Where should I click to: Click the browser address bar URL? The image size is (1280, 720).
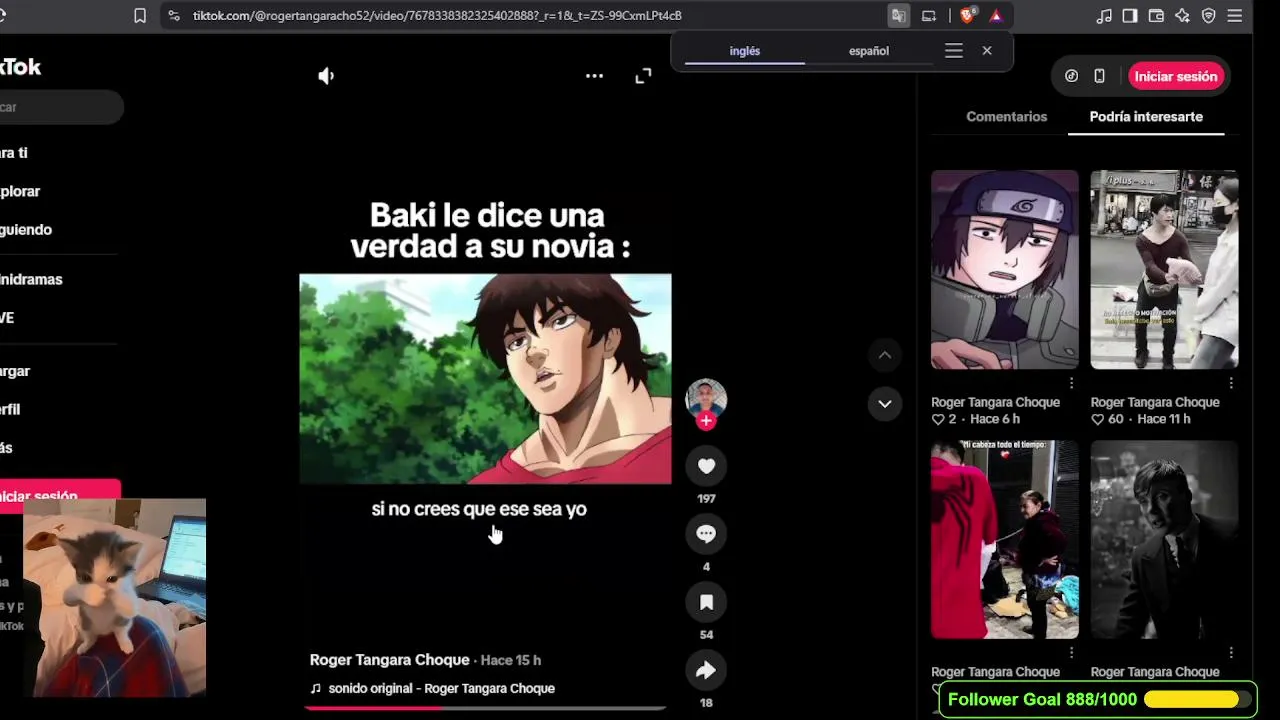point(437,16)
